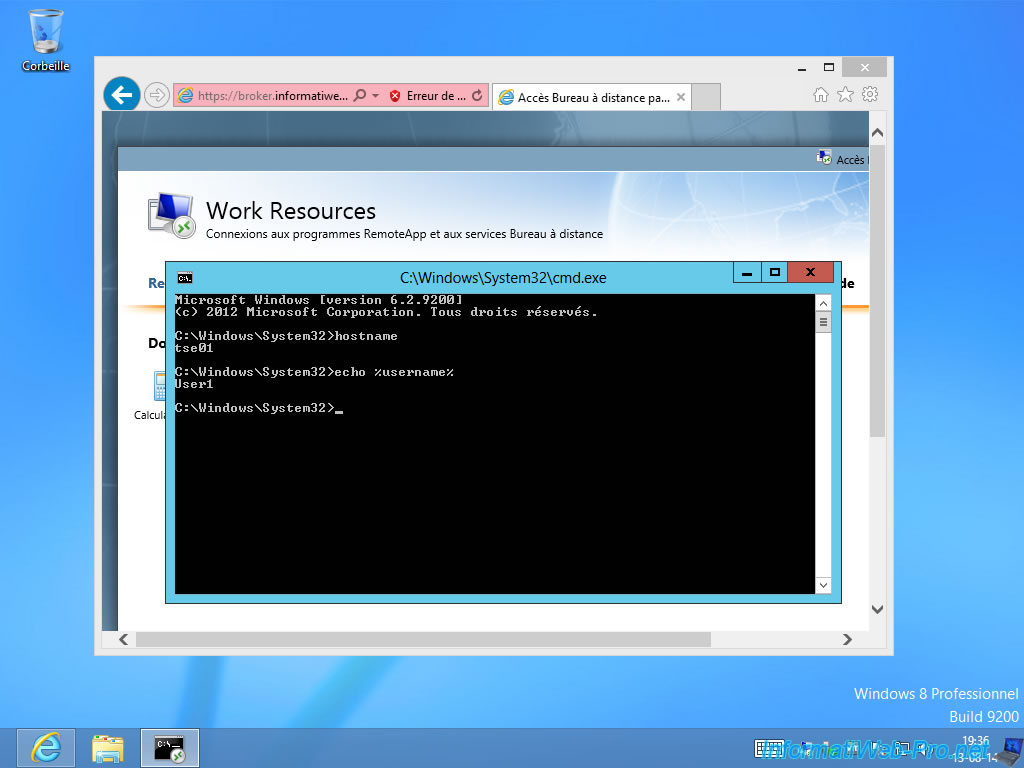
Task: Open the search provider dropdown in address bar
Action: pos(358,94)
